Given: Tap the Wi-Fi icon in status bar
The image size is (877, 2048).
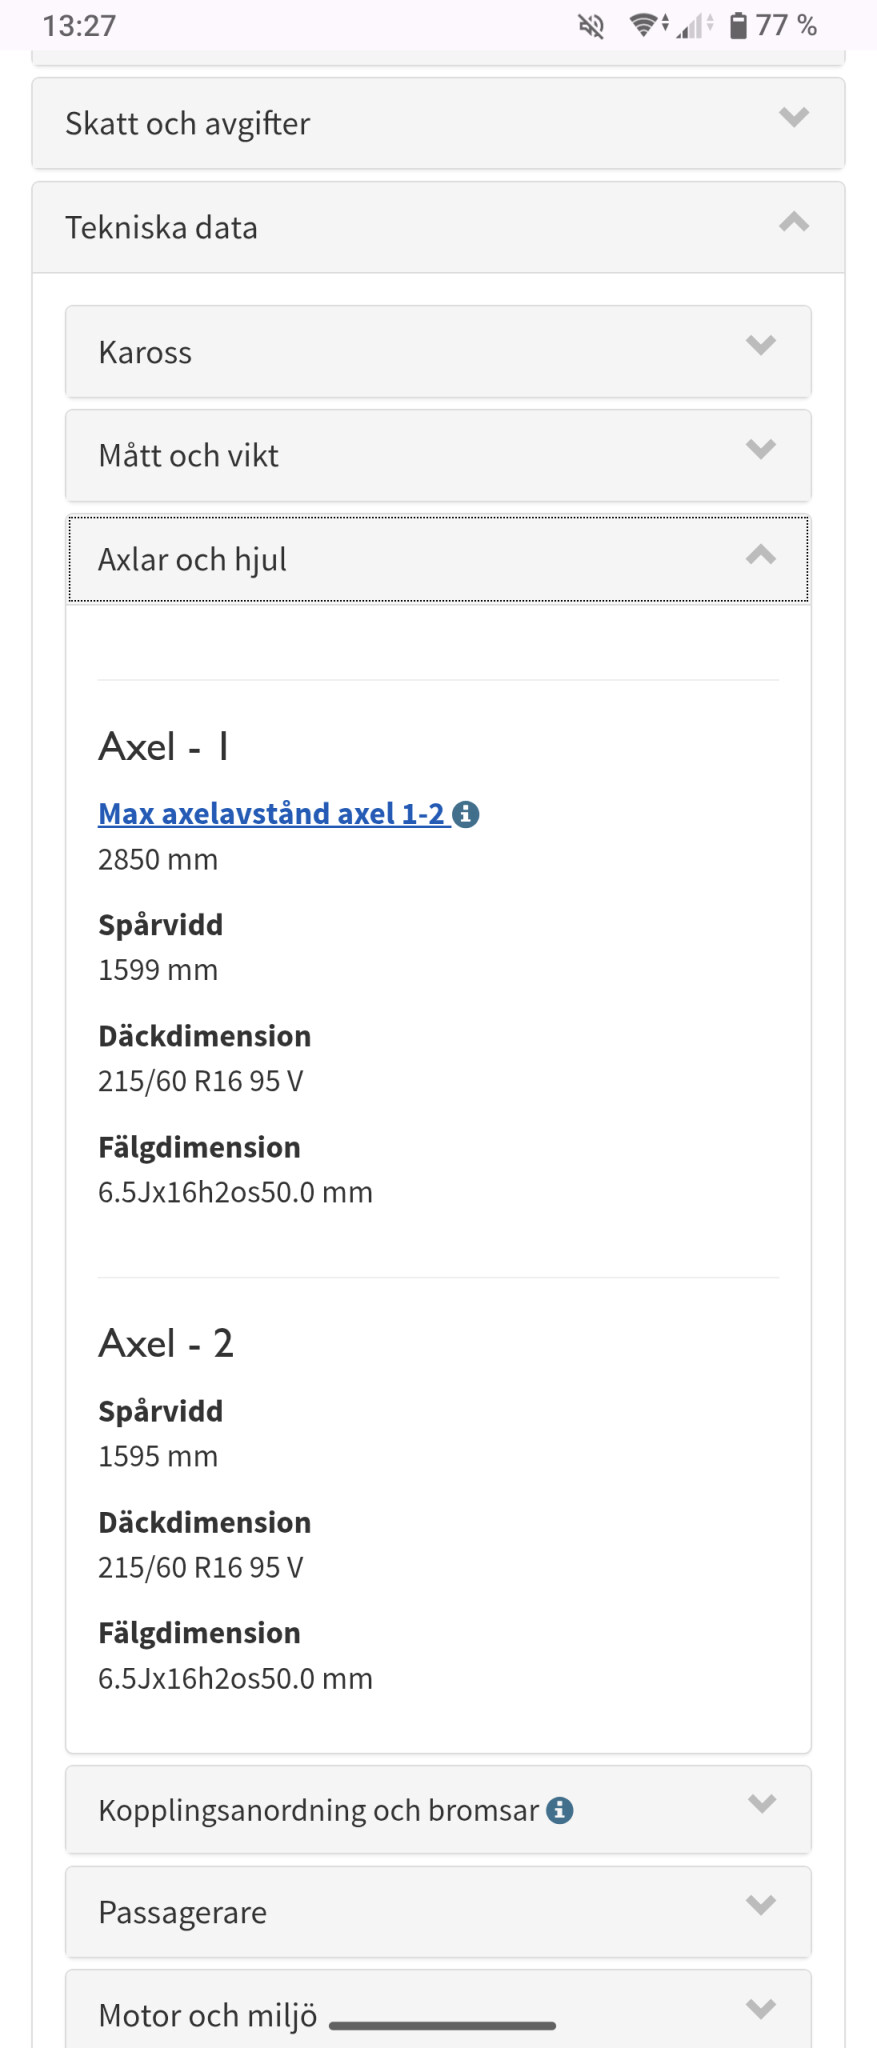Looking at the screenshot, I should 645,25.
